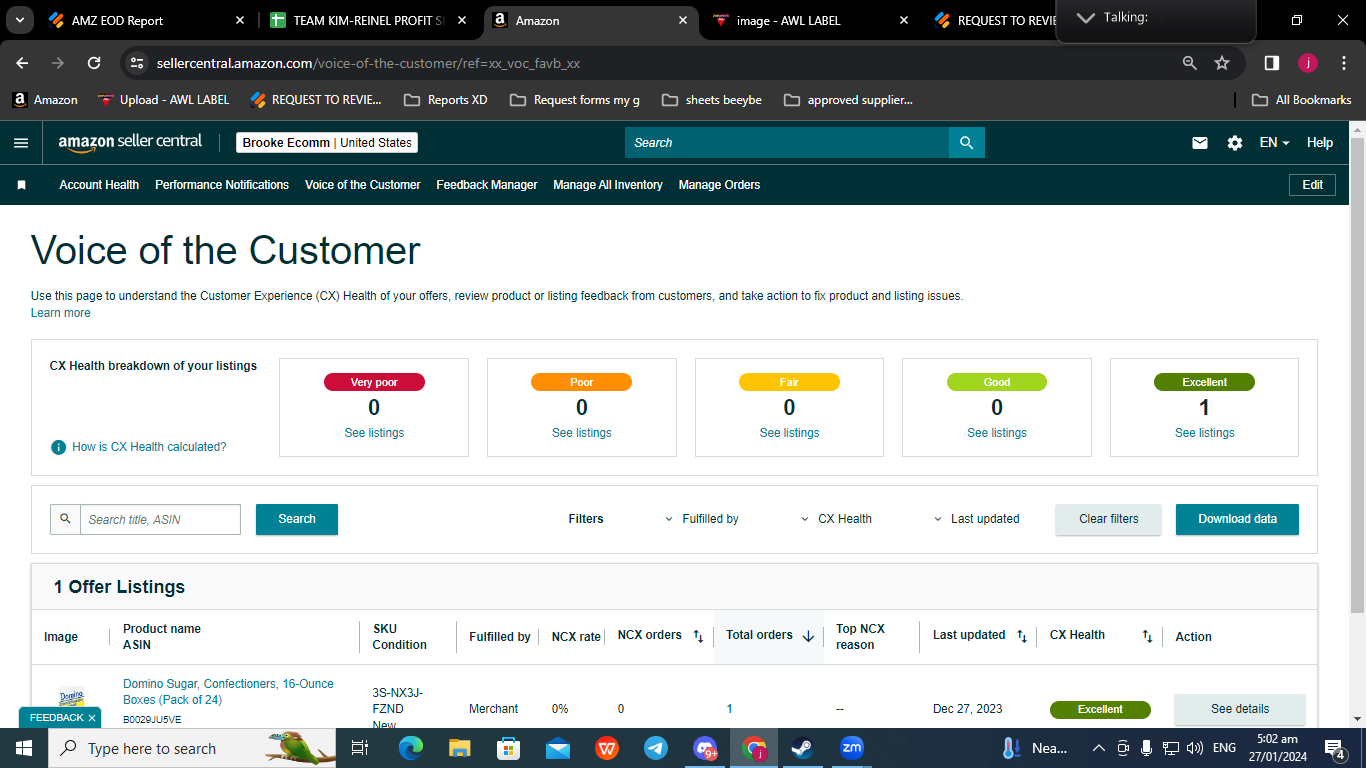The height and width of the screenshot is (768, 1366).
Task: Focus the Seller Central top search box
Action: [787, 143]
